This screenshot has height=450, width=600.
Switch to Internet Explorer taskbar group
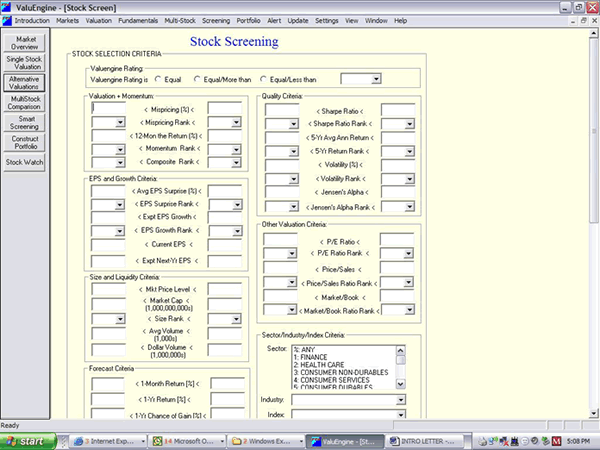[x=109, y=441]
